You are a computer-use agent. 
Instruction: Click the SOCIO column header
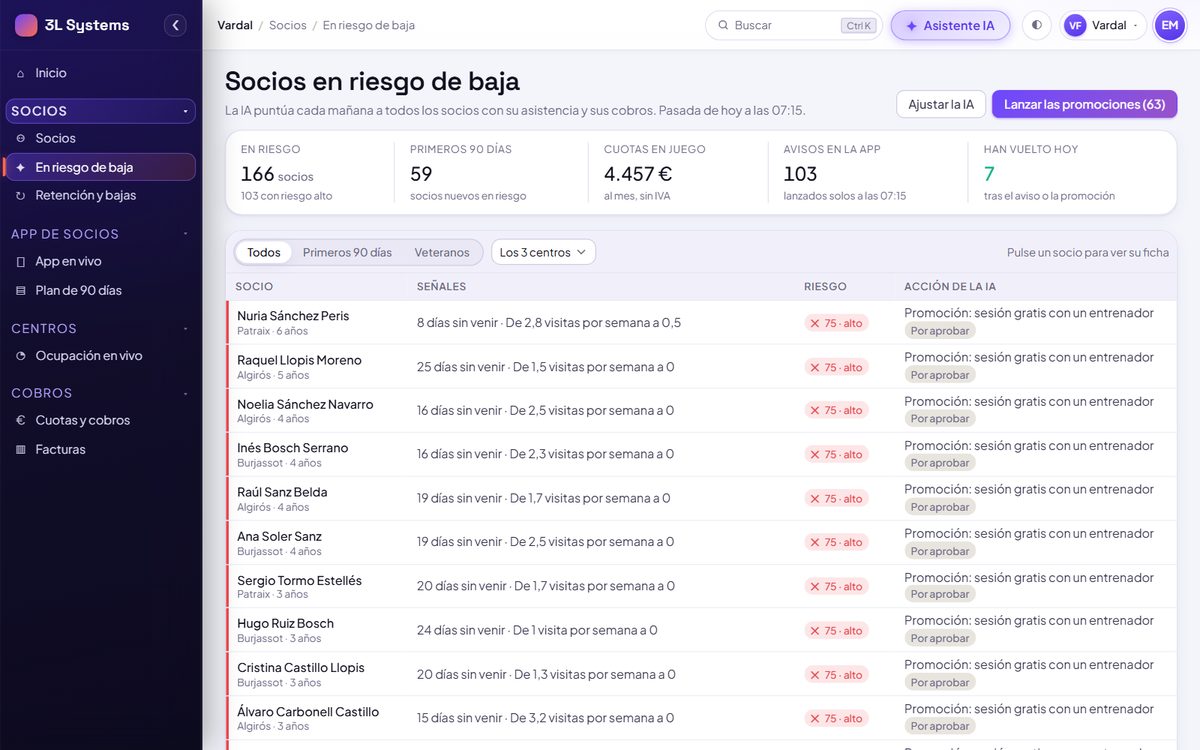click(x=254, y=287)
